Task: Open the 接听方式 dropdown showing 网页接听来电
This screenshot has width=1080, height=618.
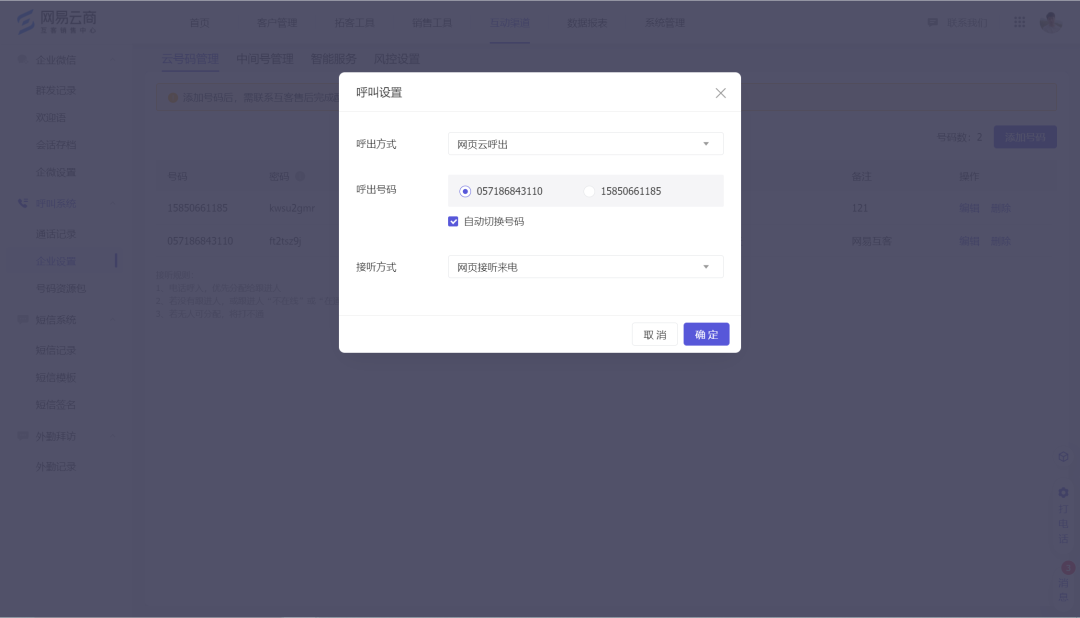Action: click(585, 266)
